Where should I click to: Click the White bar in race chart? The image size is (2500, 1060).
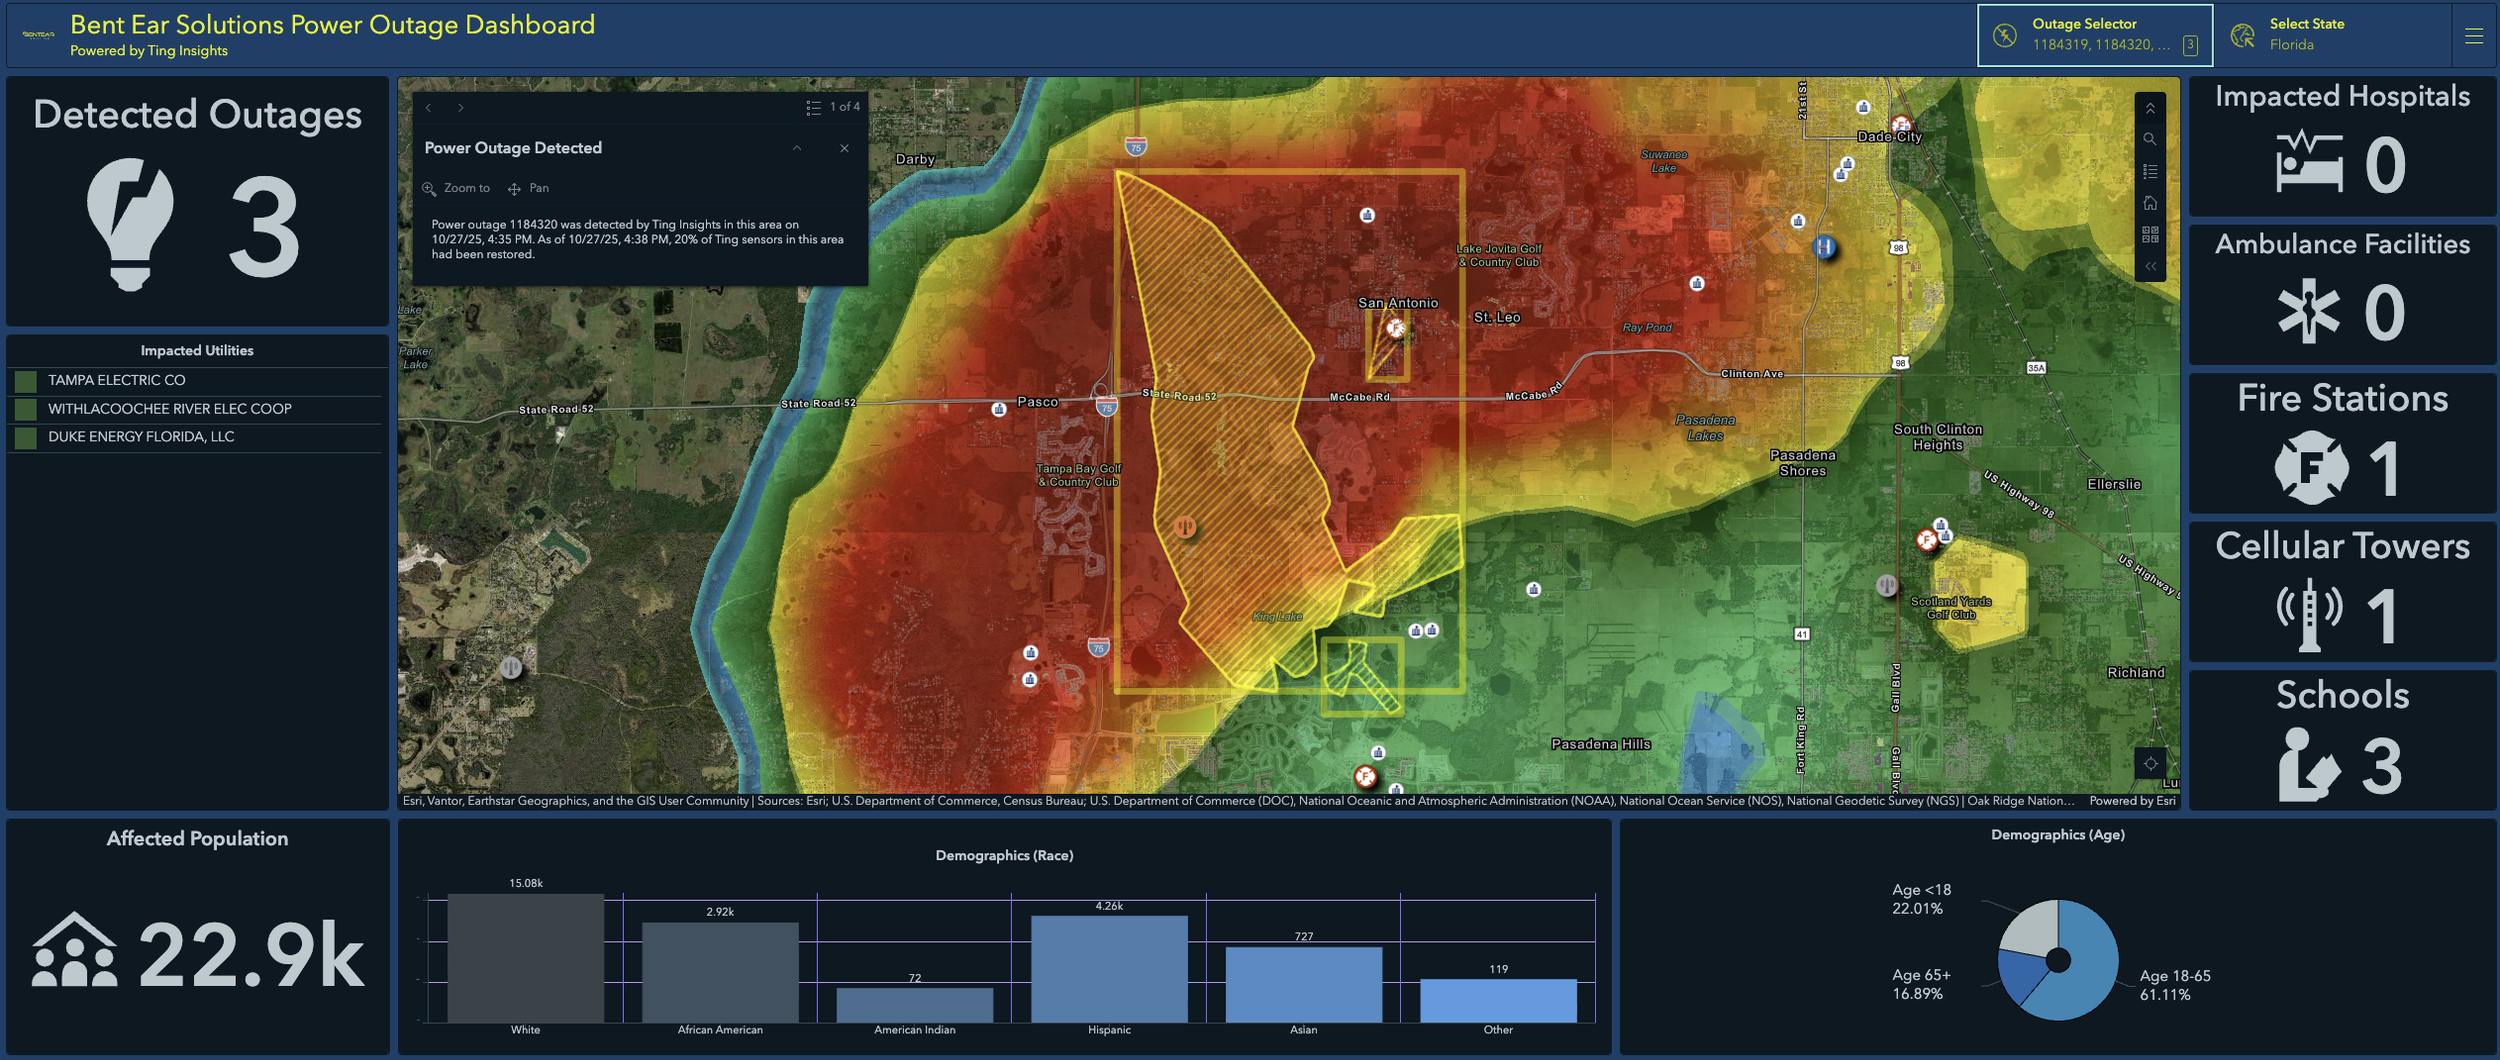526,958
